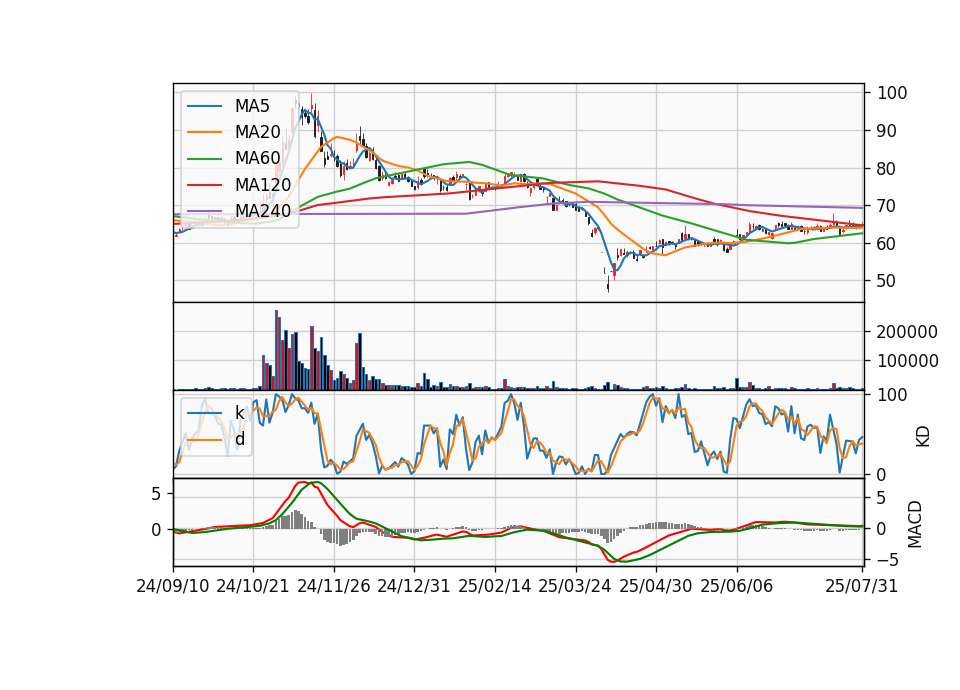Click the volume axis value 200000
The width and height of the screenshot is (960, 690).
click(907, 332)
